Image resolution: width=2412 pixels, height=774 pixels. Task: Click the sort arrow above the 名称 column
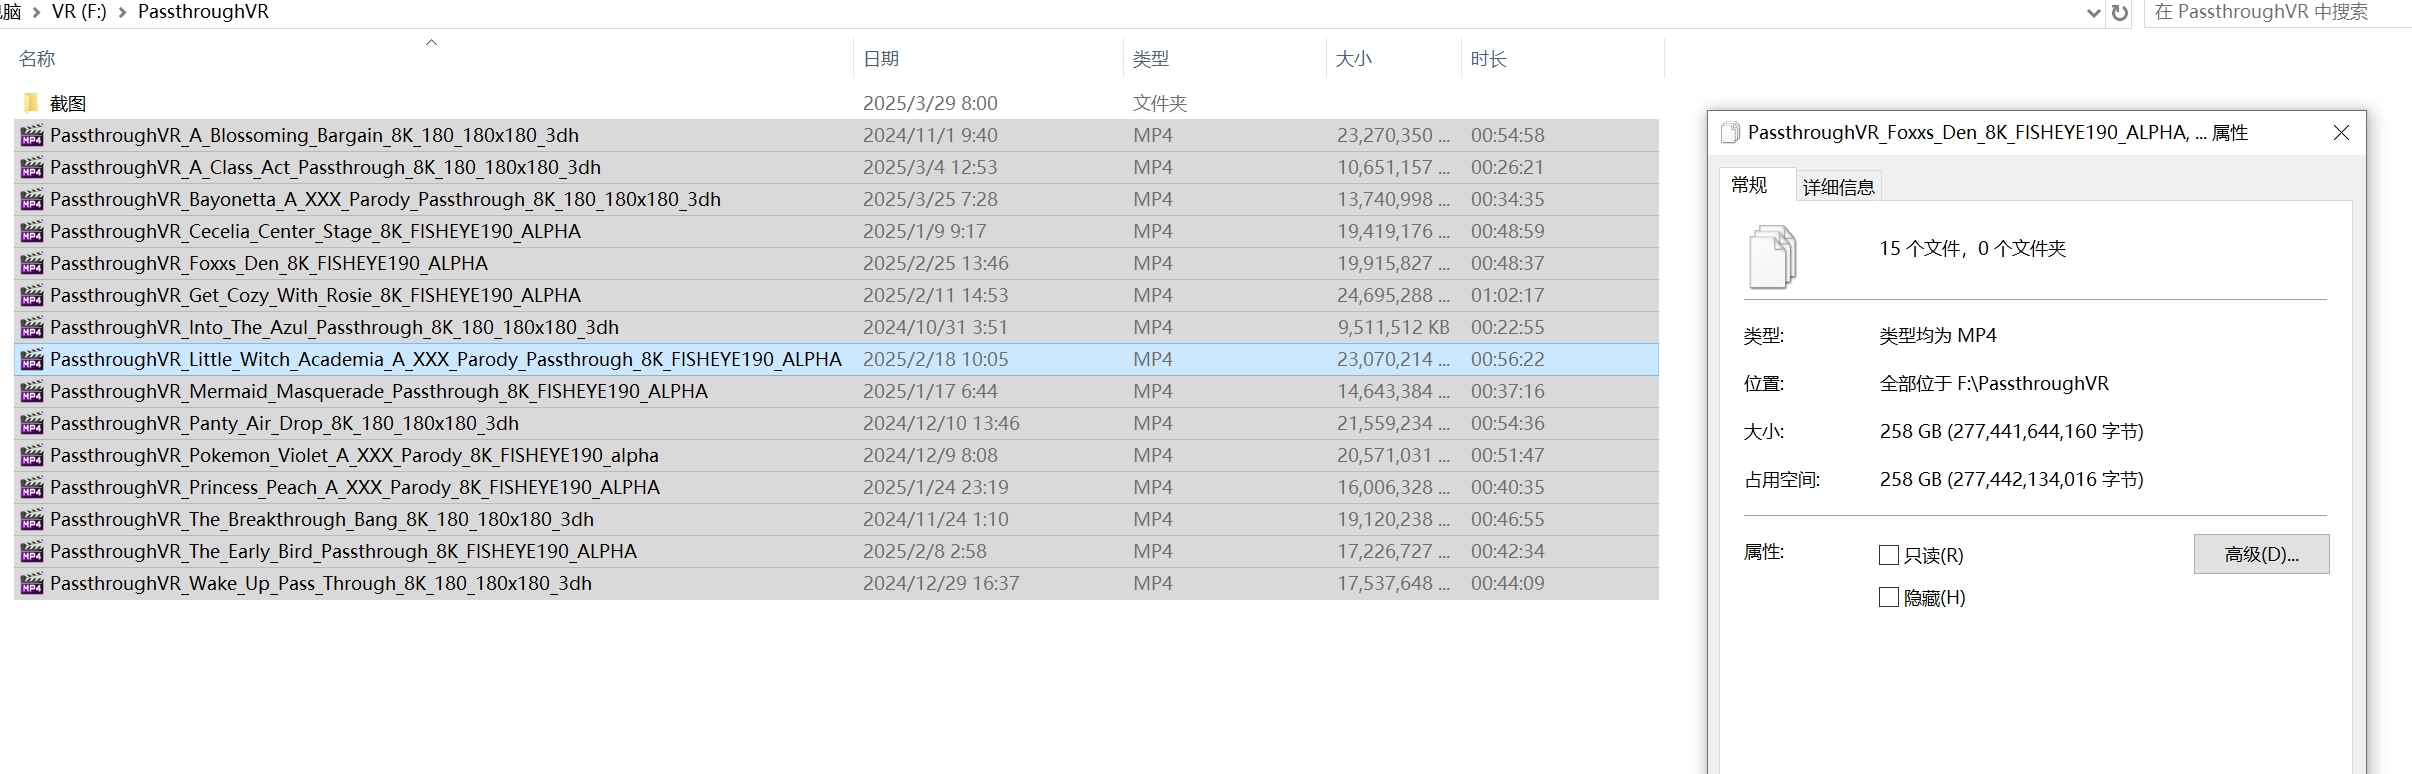pyautogui.click(x=432, y=42)
